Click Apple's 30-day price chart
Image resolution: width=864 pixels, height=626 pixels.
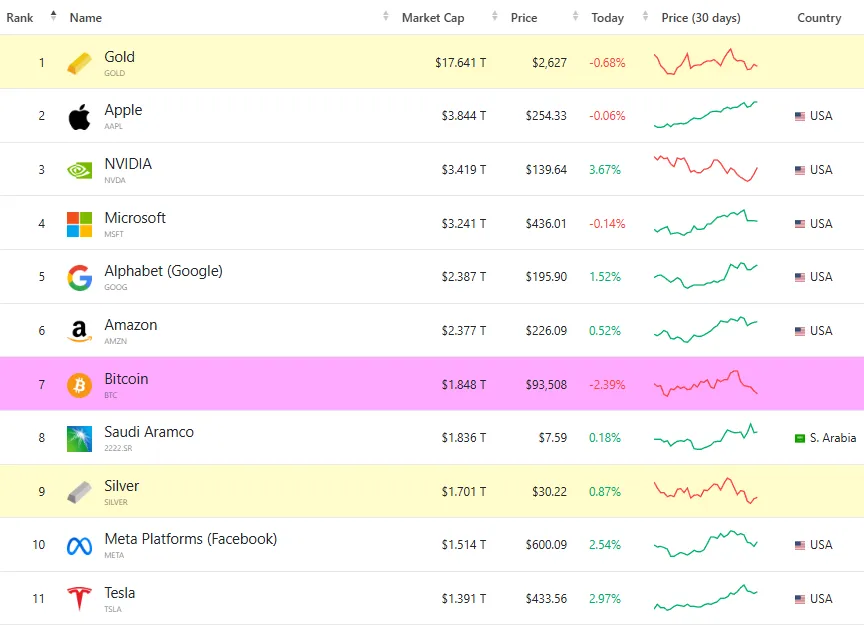pyautogui.click(x=705, y=115)
